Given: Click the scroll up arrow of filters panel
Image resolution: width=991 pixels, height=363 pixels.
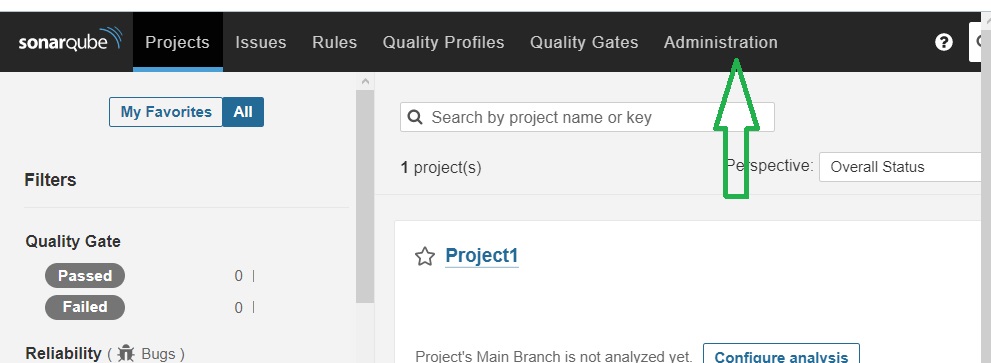Looking at the screenshot, I should (365, 81).
